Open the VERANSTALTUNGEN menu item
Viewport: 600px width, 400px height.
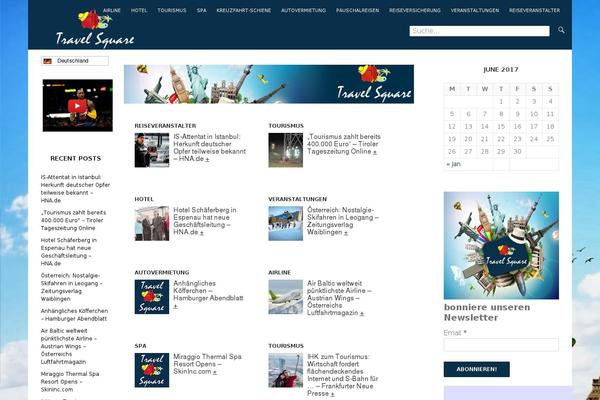(x=475, y=10)
